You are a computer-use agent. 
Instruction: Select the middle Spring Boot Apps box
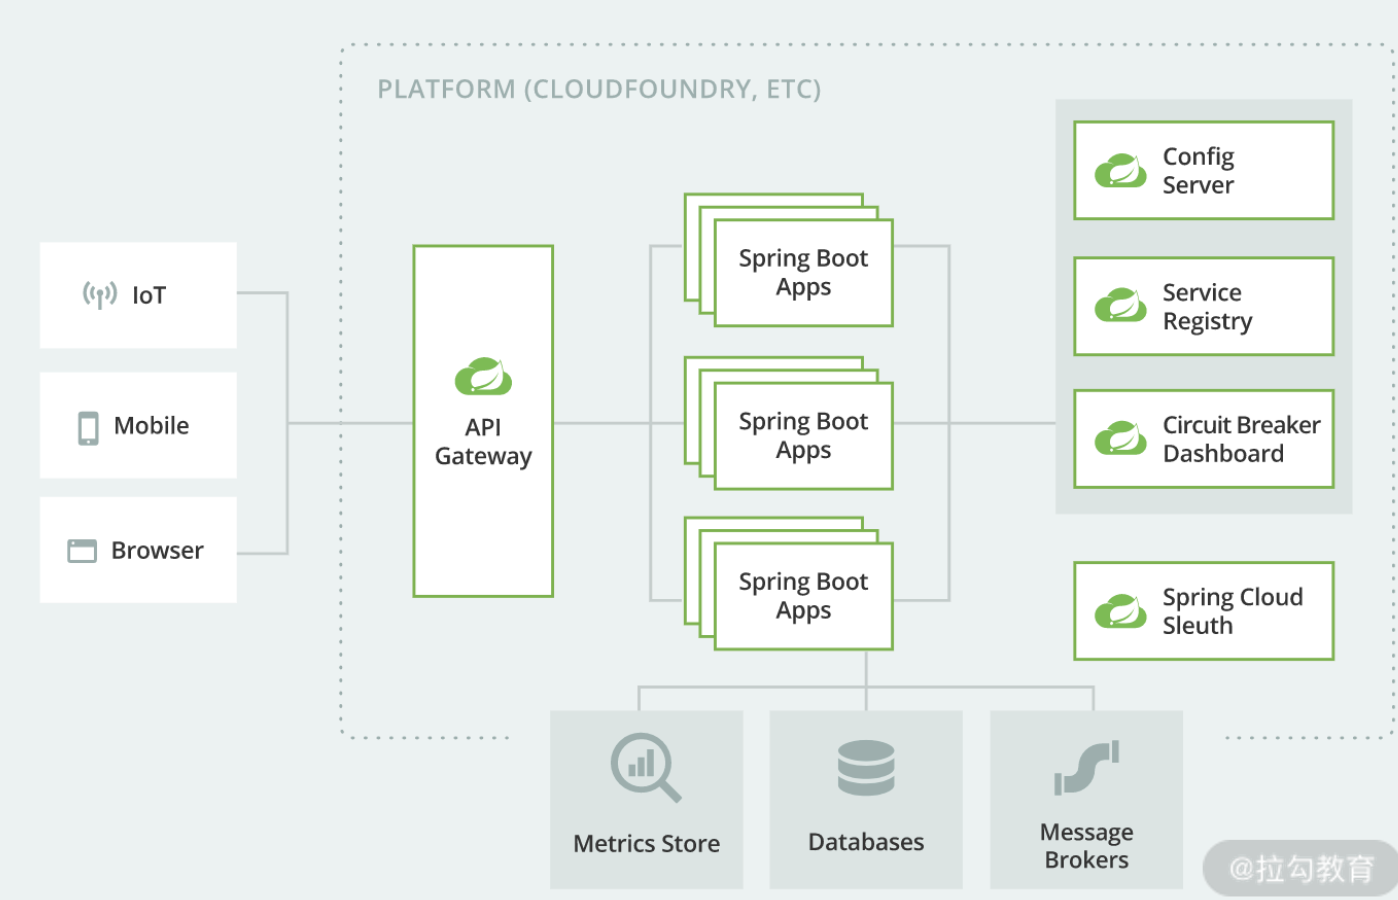pos(803,436)
